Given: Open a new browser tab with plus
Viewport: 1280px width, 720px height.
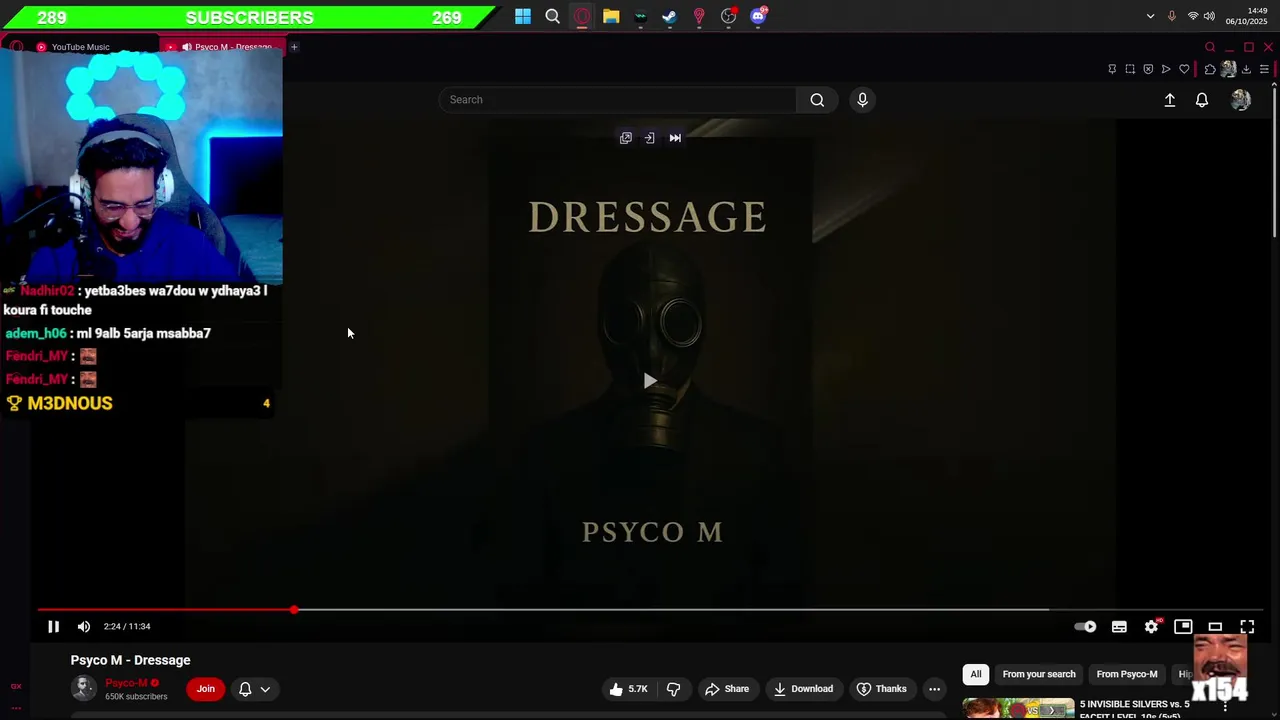Looking at the screenshot, I should 294,47.
